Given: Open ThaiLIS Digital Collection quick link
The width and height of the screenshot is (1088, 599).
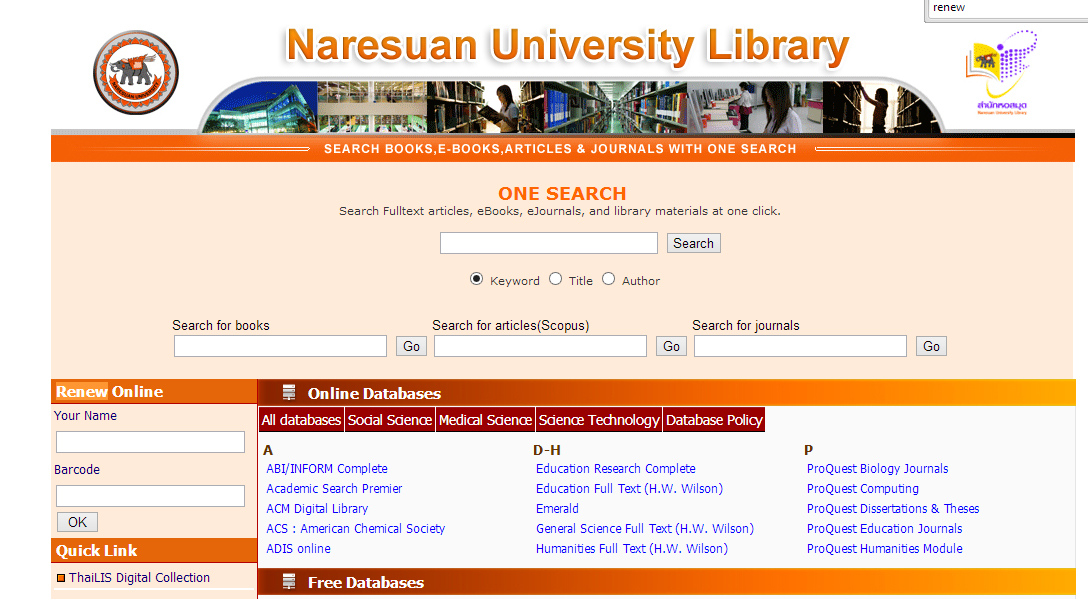Looking at the screenshot, I should pyautogui.click(x=139, y=577).
